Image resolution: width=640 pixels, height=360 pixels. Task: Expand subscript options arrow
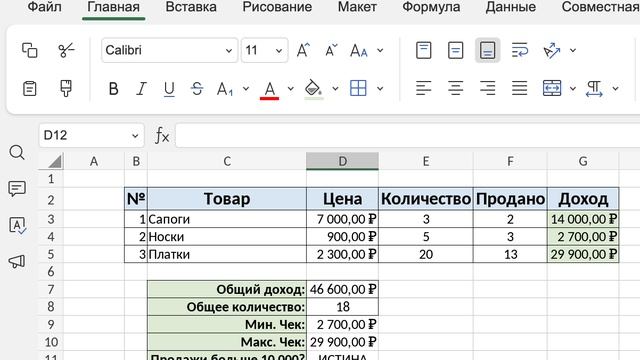tap(246, 89)
